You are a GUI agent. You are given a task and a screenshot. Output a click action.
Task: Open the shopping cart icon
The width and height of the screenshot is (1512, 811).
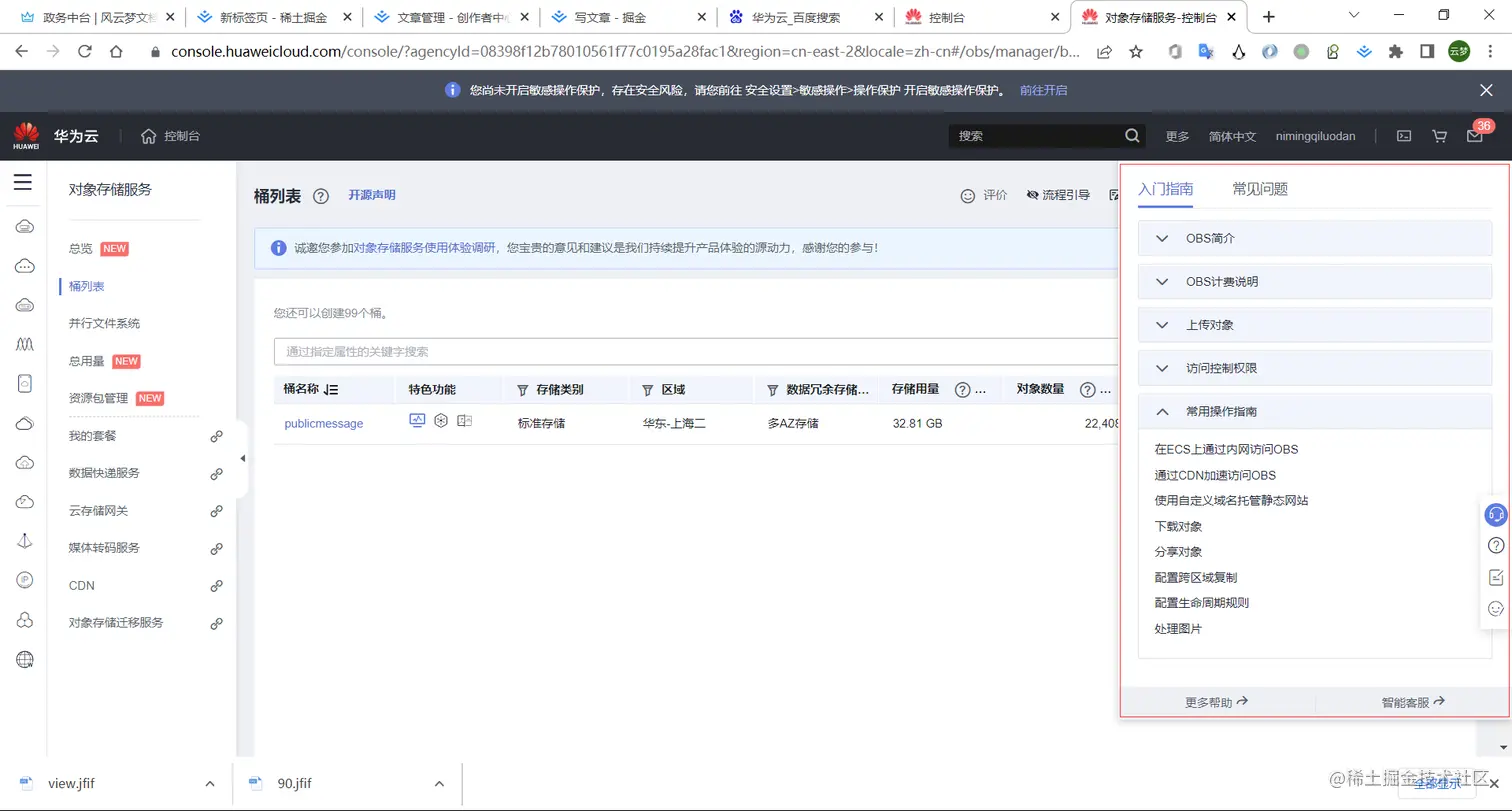1440,136
